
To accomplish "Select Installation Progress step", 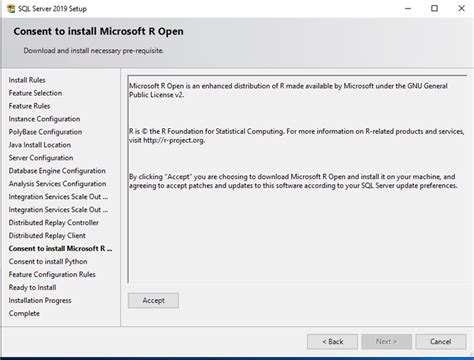I will (x=40, y=301).
